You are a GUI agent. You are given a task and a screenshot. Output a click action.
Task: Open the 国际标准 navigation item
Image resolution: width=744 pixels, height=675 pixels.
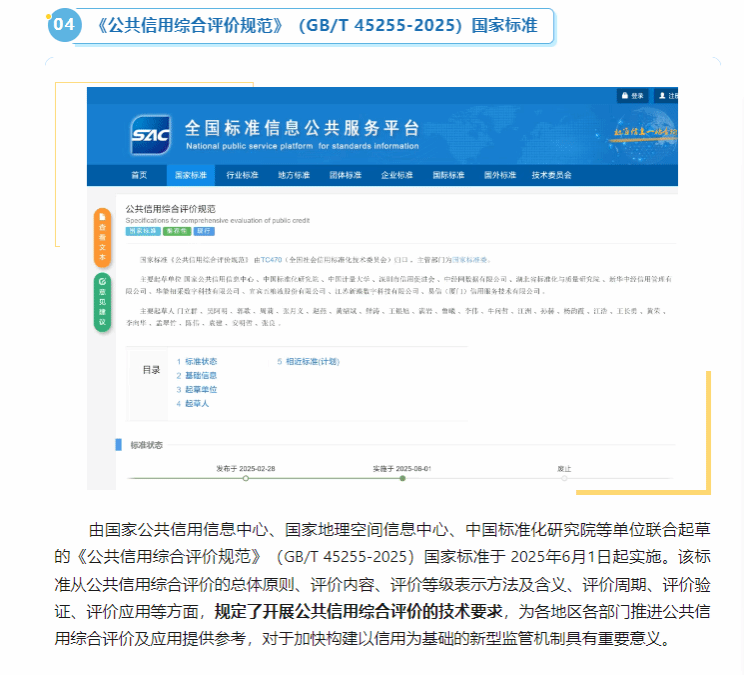pos(448,175)
